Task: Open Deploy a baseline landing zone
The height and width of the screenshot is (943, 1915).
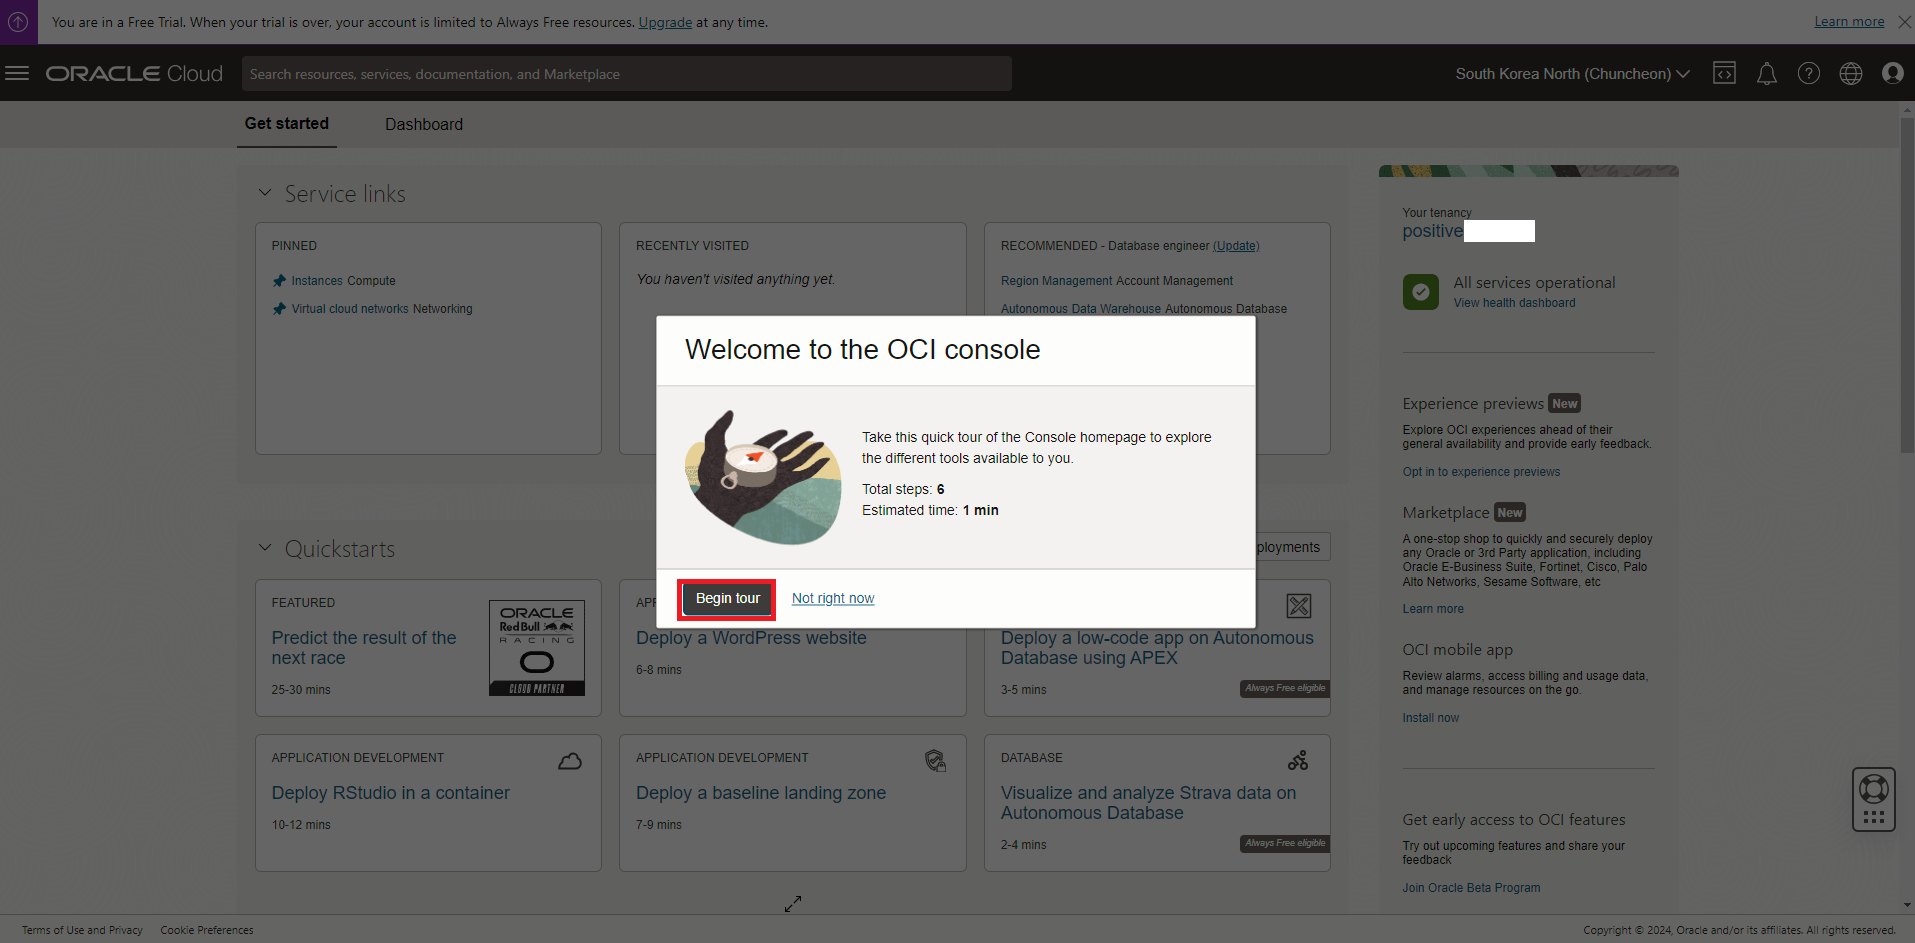Action: (761, 793)
